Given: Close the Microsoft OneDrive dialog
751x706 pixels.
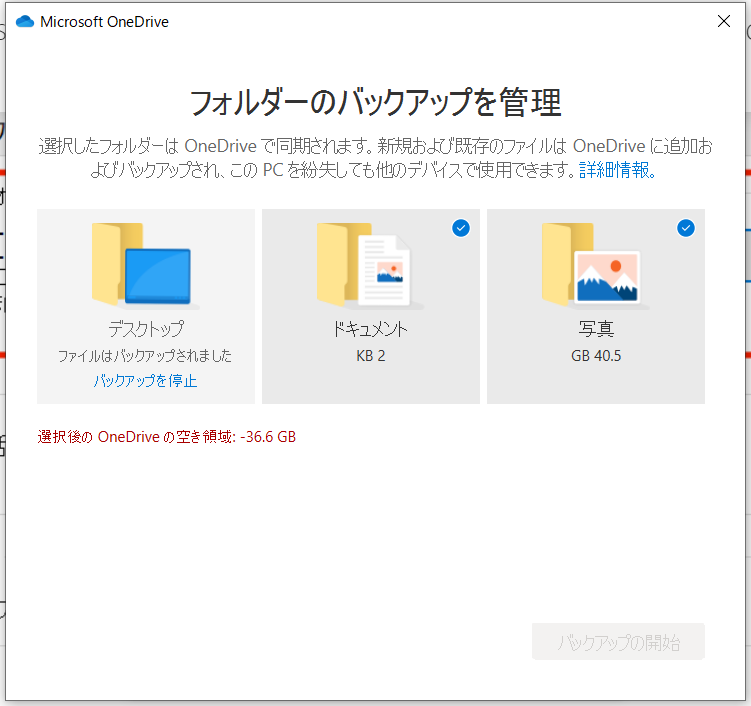Looking at the screenshot, I should 724,21.
